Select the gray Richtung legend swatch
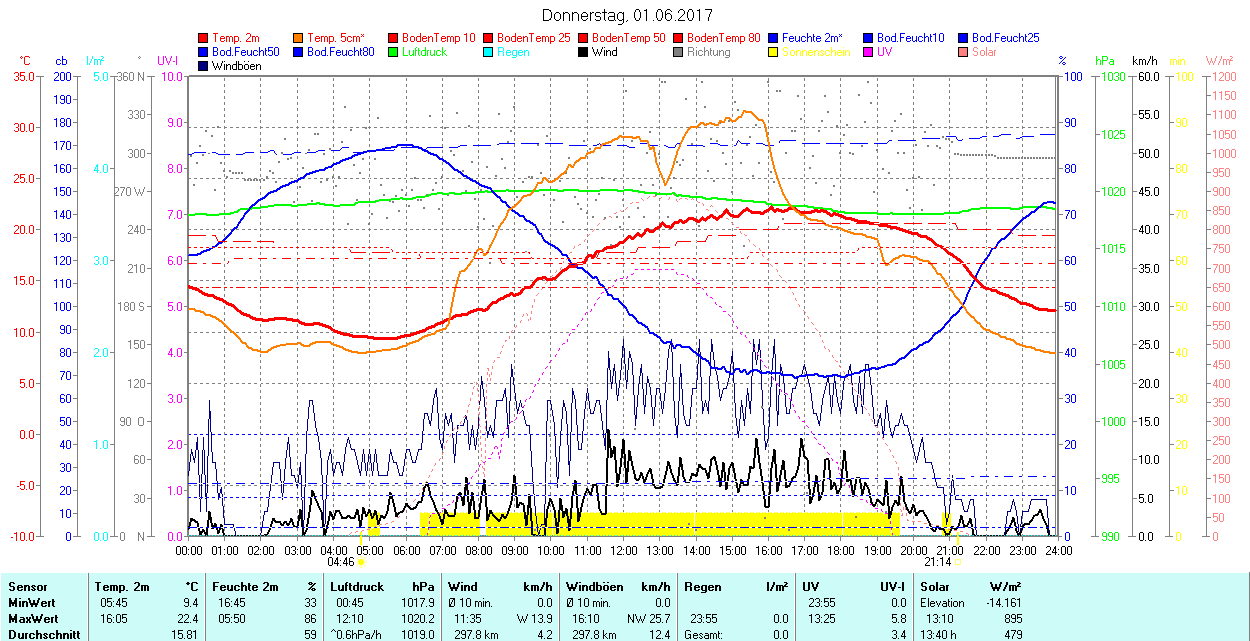 click(679, 52)
